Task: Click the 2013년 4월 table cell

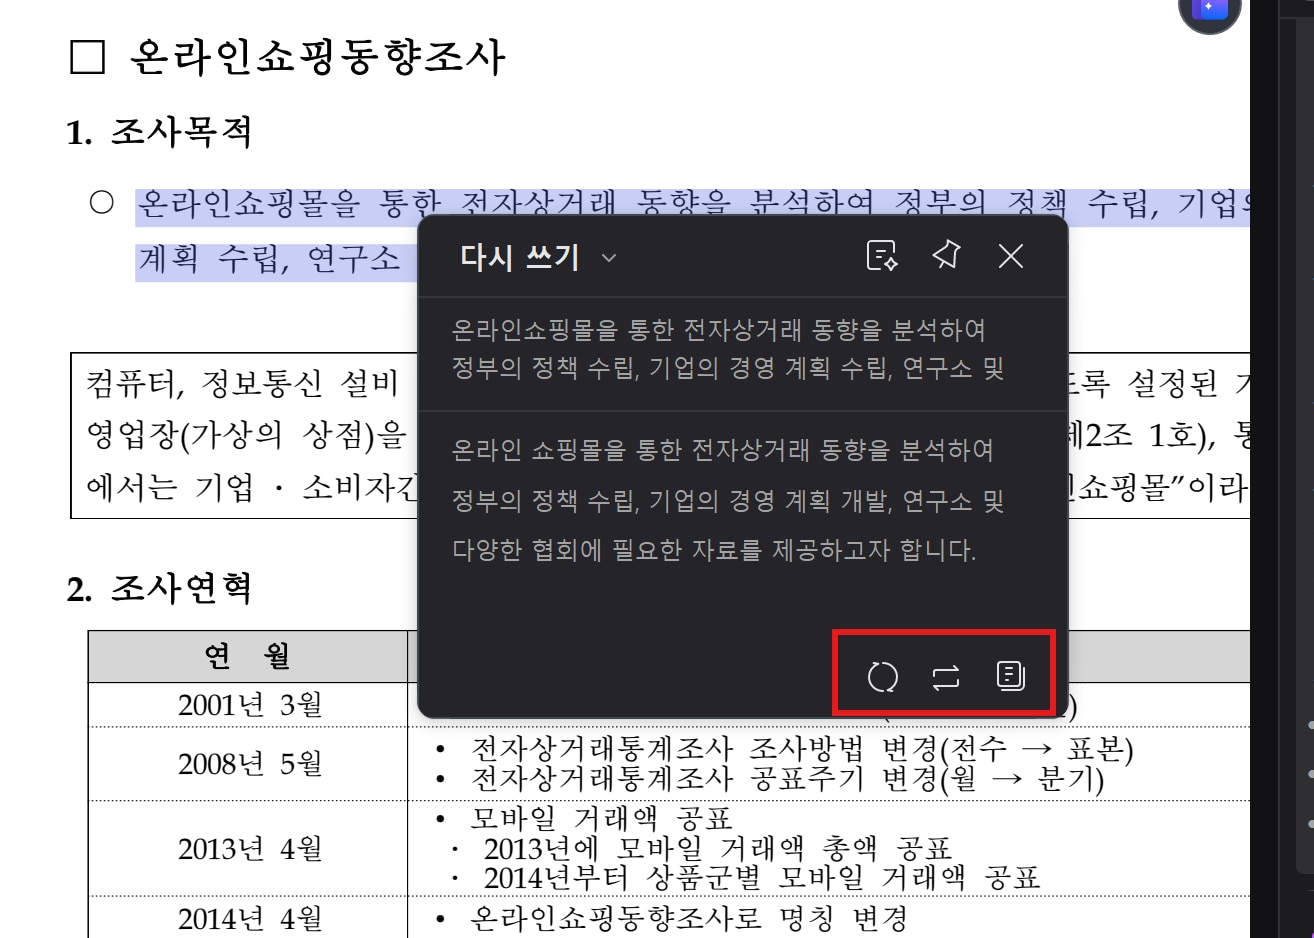Action: point(249,849)
